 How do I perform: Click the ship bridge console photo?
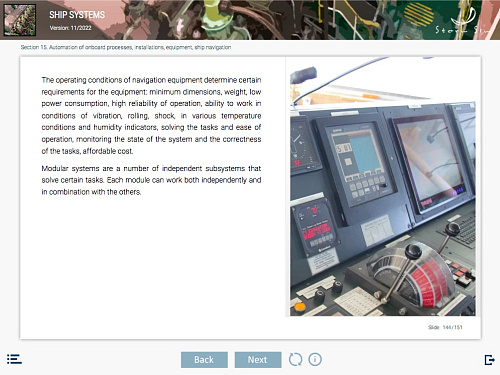(383, 186)
